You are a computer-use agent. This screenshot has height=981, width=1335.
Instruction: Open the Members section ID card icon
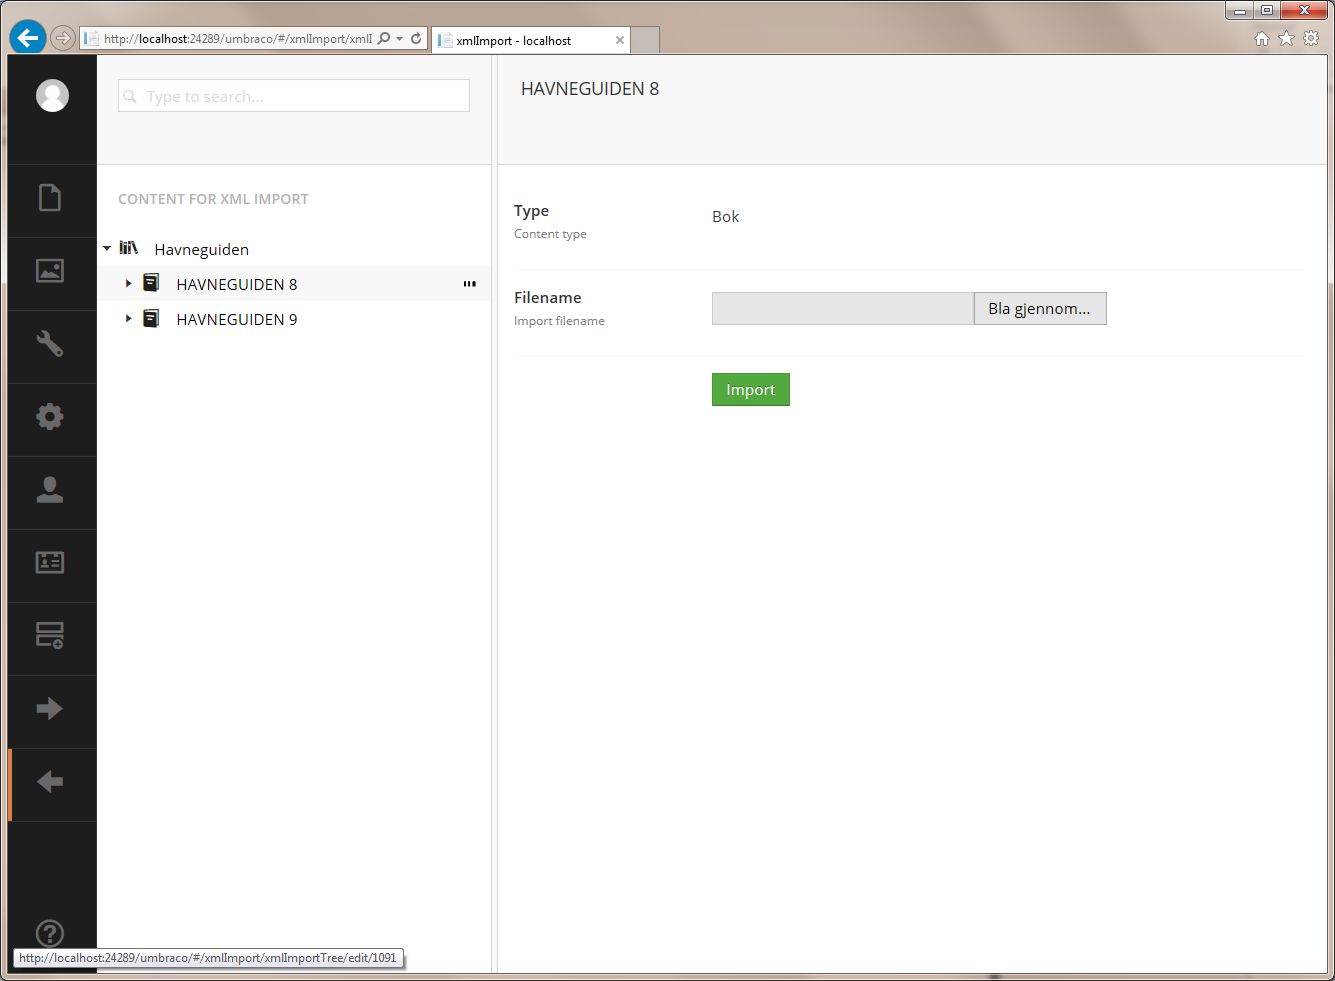coord(50,563)
